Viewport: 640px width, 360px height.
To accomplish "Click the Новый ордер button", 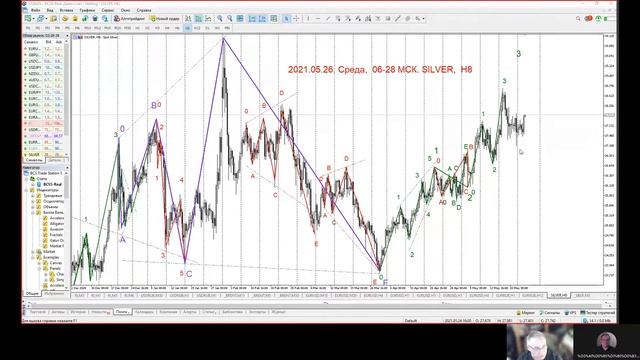I will [x=164, y=19].
